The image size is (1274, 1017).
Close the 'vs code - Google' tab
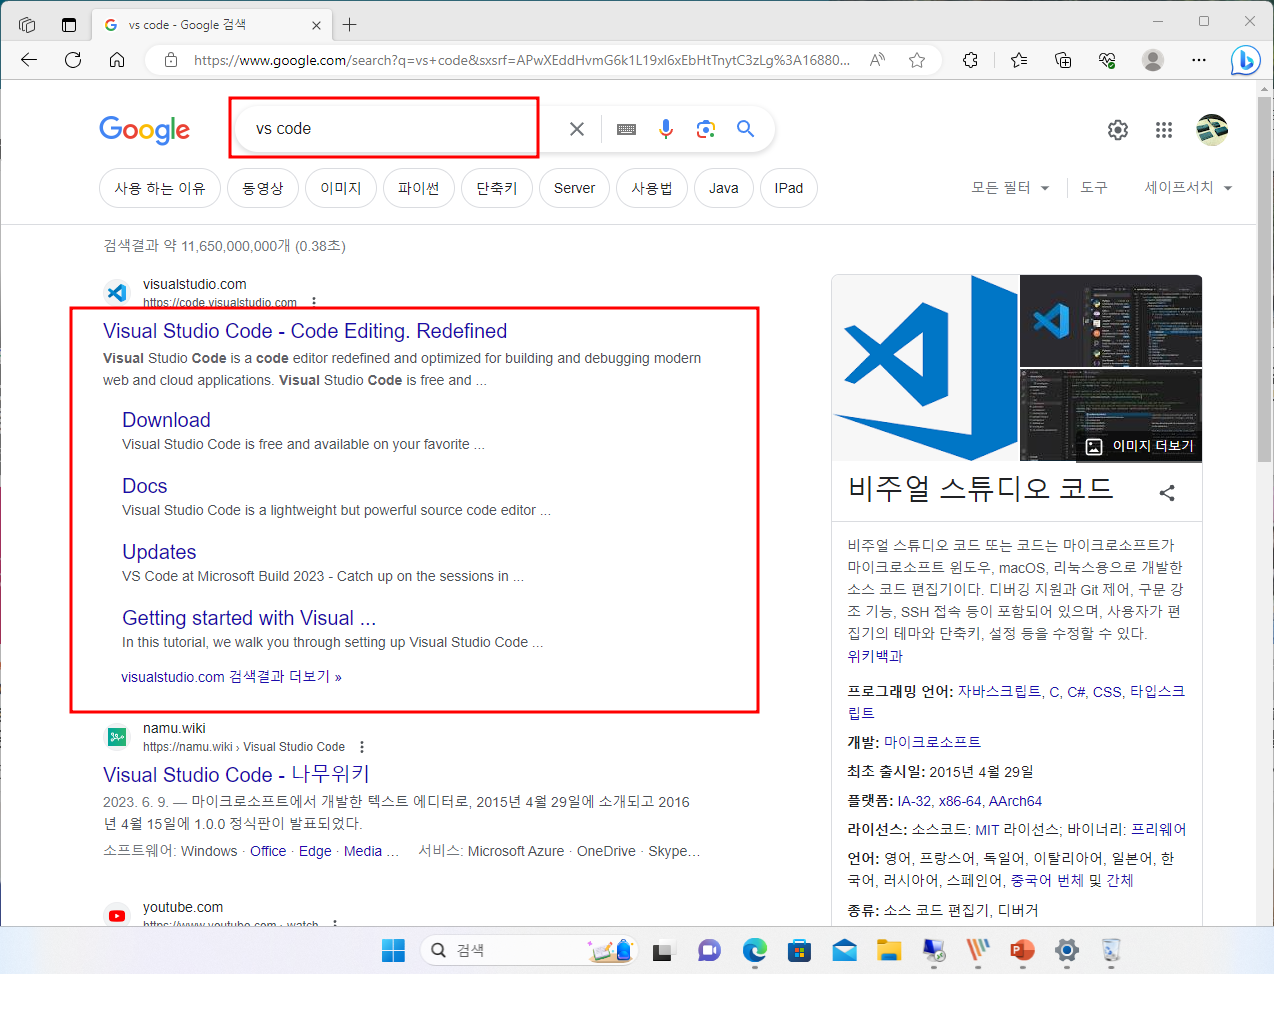pyautogui.click(x=317, y=25)
